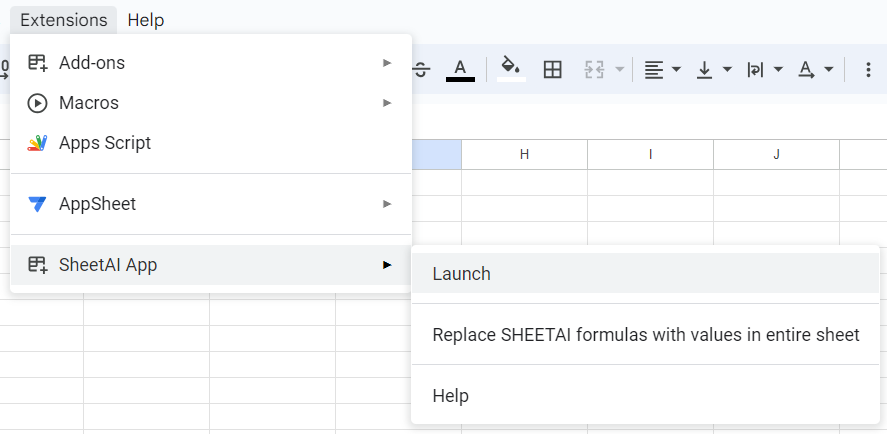This screenshot has height=434, width=887.
Task: Open the text rotation dropdown
Action: (815, 70)
